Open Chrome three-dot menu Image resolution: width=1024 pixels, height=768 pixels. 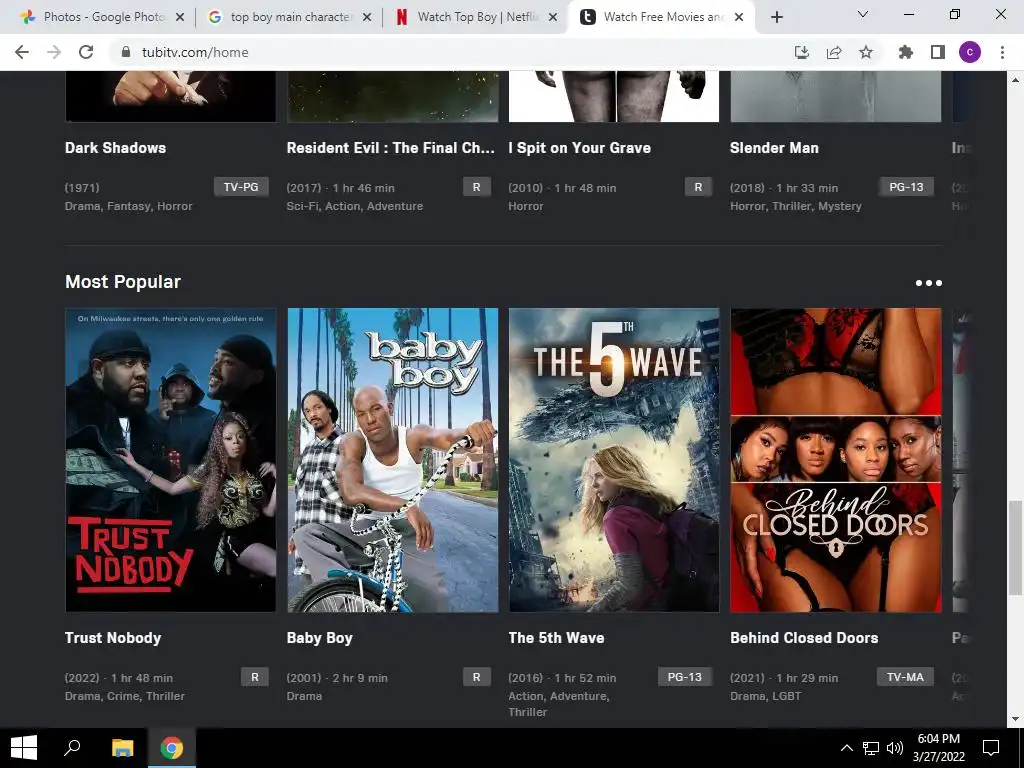(1002, 52)
